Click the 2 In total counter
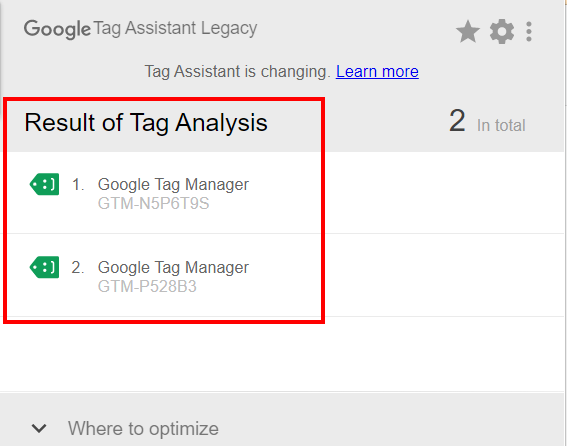 click(x=487, y=122)
